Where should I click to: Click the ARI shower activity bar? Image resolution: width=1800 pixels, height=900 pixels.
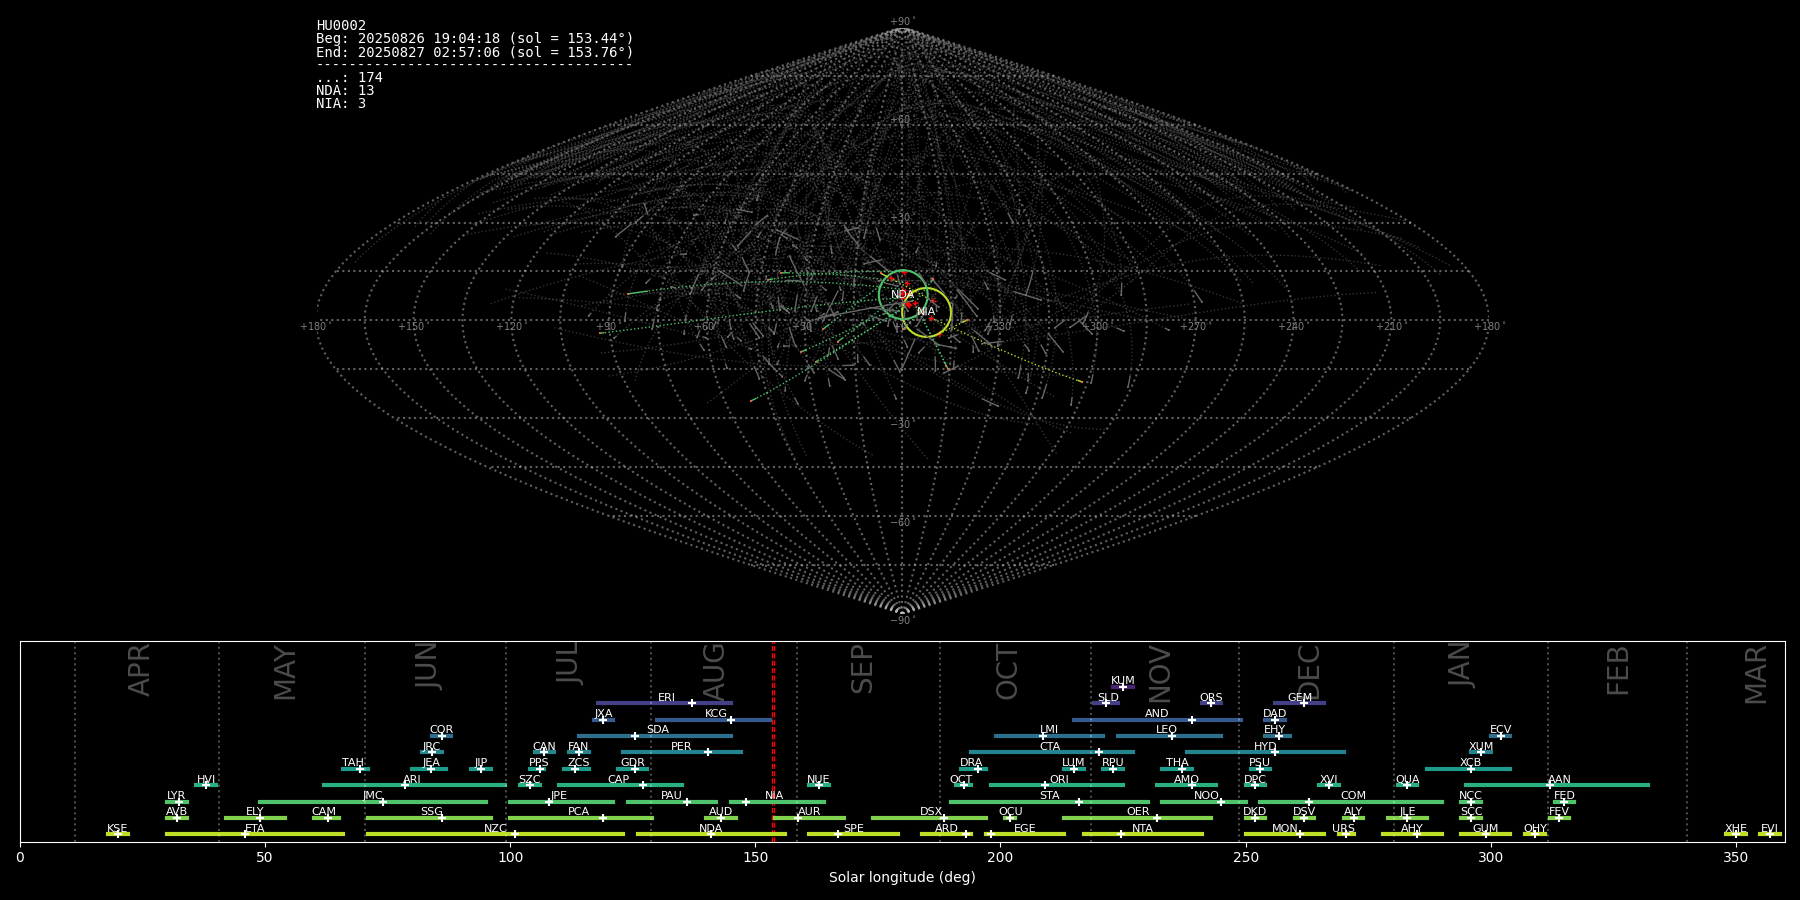[x=414, y=785]
